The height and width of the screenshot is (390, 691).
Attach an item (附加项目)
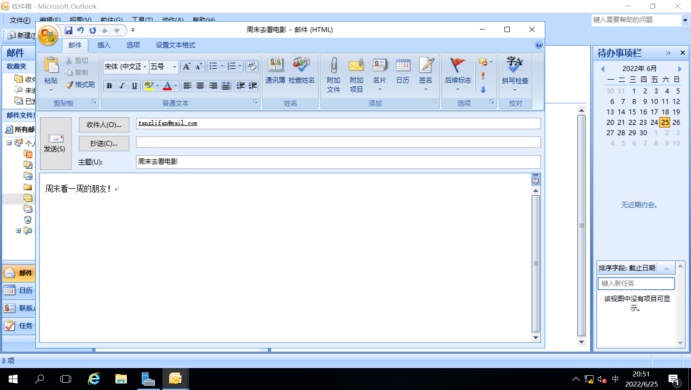[356, 75]
